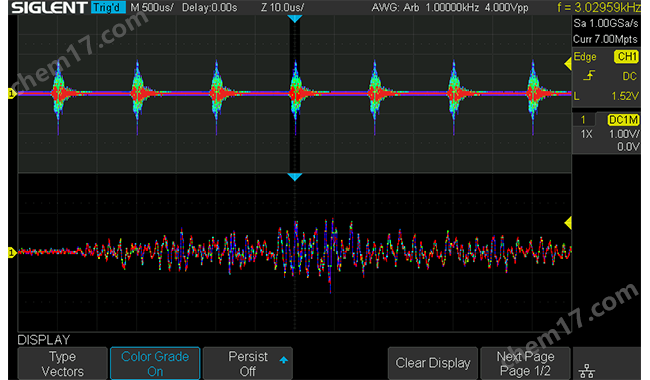650x380 pixels.
Task: Open the DC1M channel coupling box
Action: point(623,120)
